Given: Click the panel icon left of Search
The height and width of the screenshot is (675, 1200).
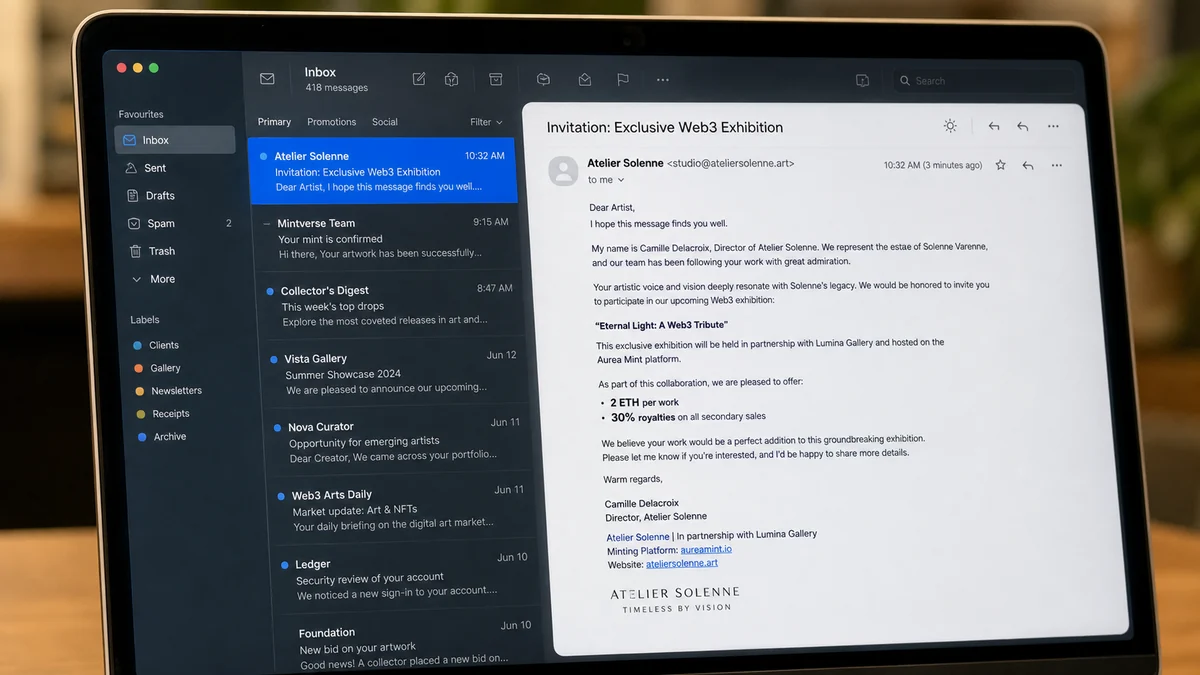Looking at the screenshot, I should [862, 81].
